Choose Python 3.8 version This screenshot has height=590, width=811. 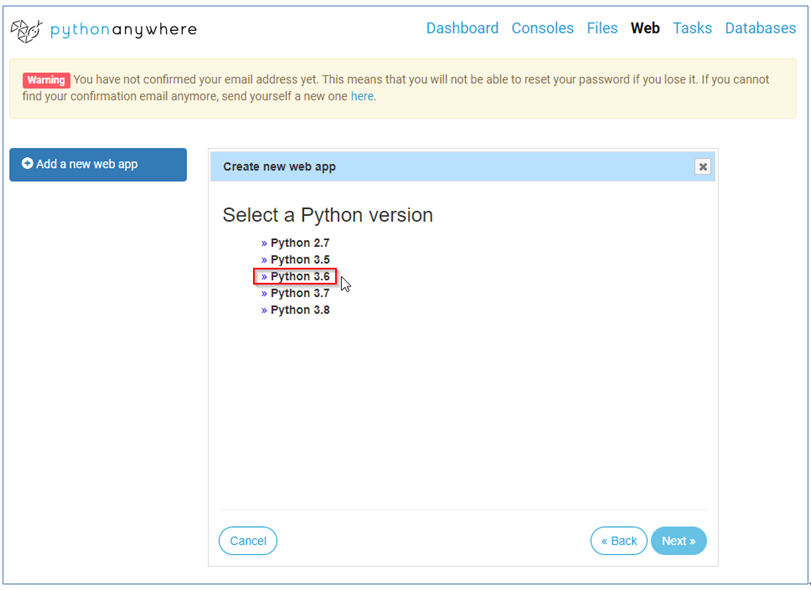(x=299, y=310)
